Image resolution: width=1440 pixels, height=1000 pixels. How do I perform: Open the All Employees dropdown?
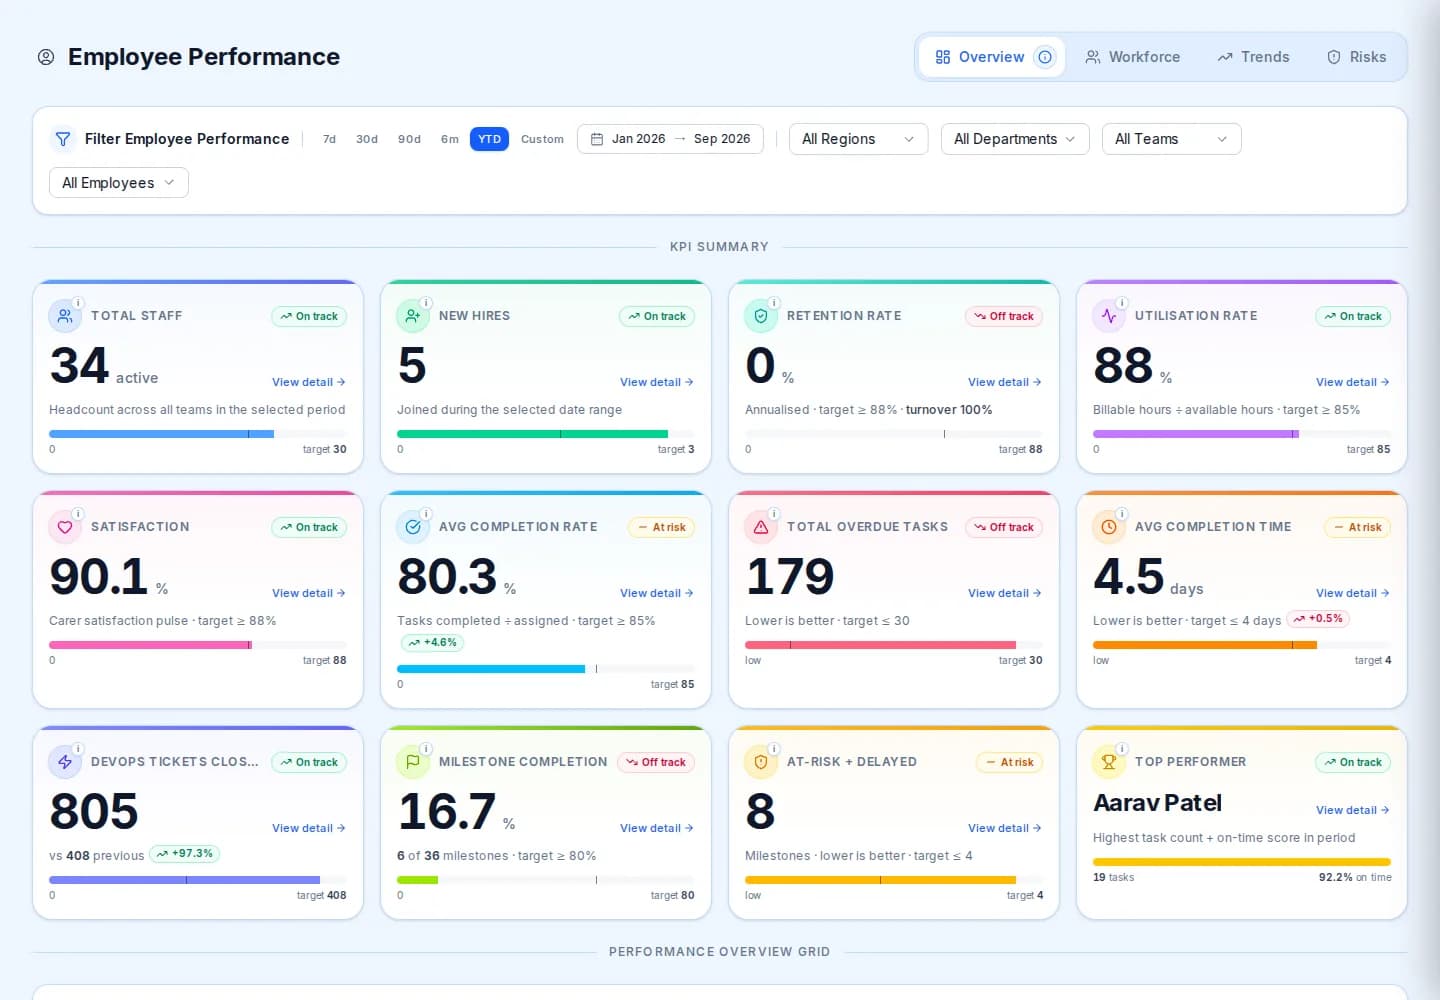(119, 183)
